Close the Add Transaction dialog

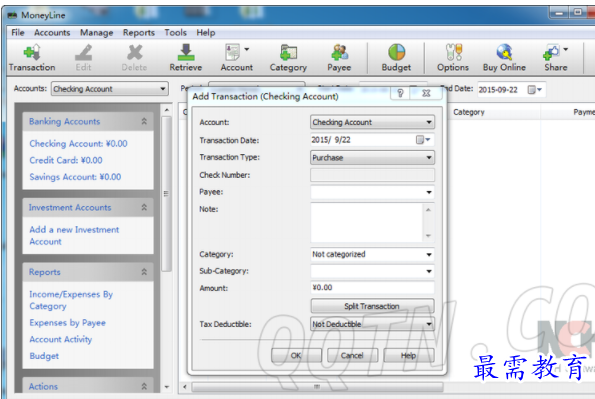(426, 93)
